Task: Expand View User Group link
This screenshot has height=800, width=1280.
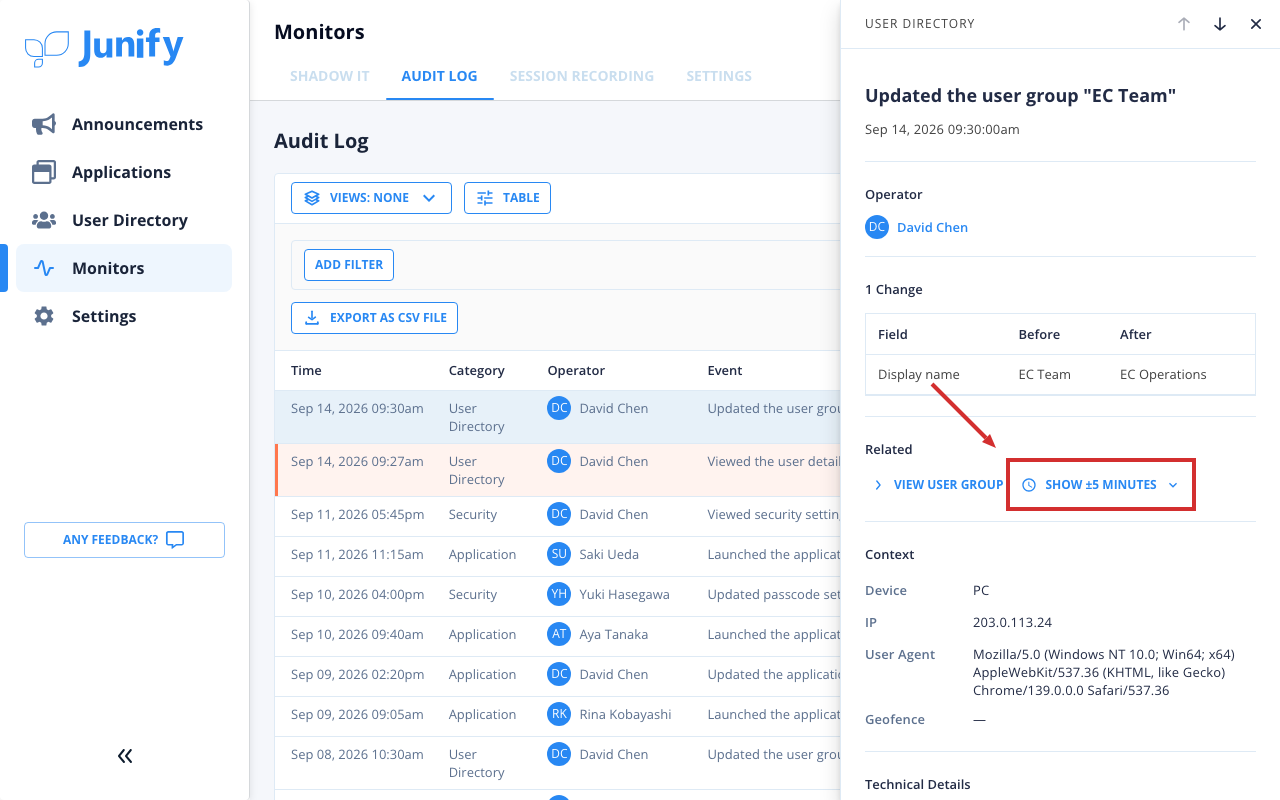Action: (938, 485)
